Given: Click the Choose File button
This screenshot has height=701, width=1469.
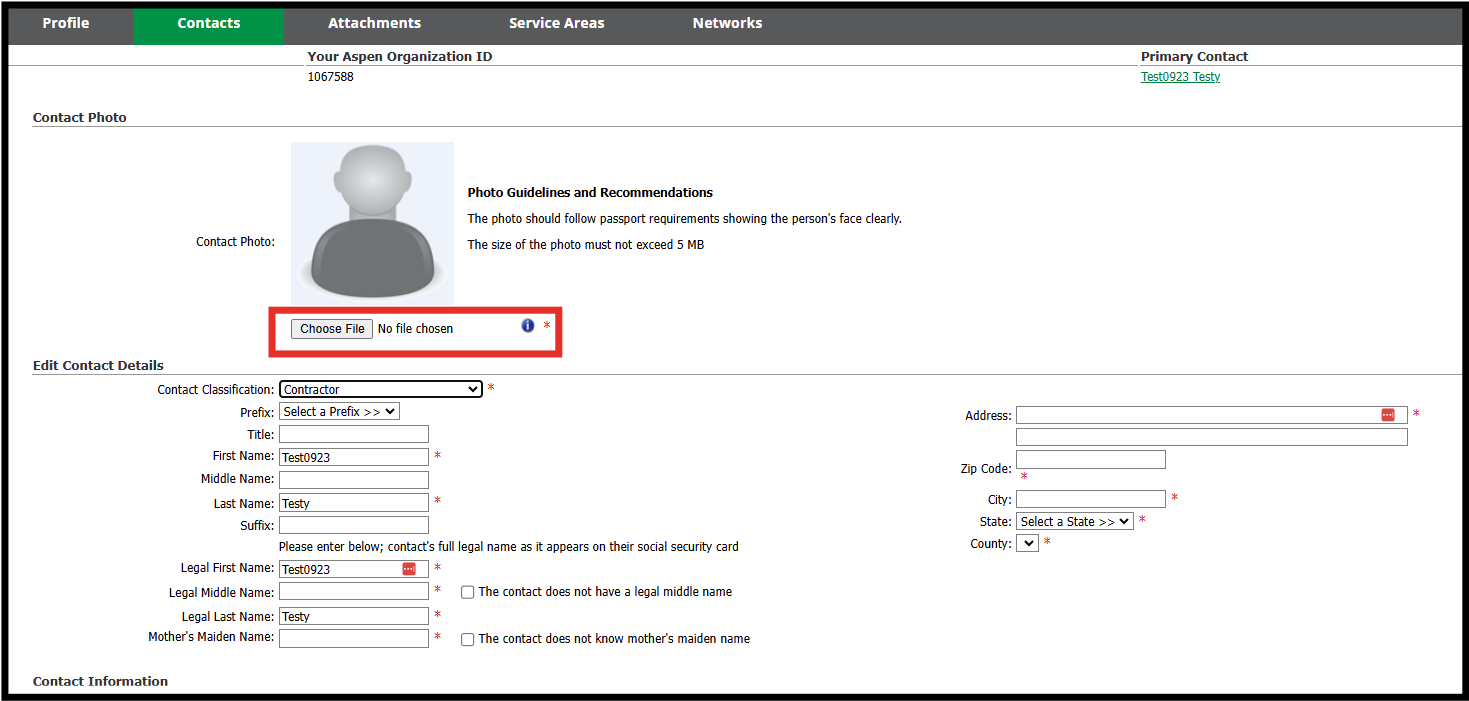Looking at the screenshot, I should [332, 329].
